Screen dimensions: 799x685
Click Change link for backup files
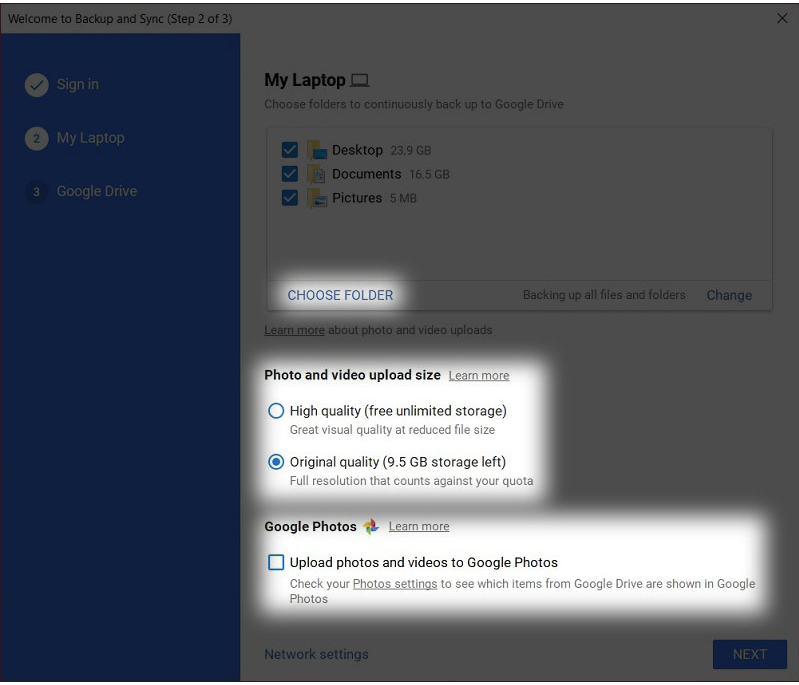click(729, 295)
